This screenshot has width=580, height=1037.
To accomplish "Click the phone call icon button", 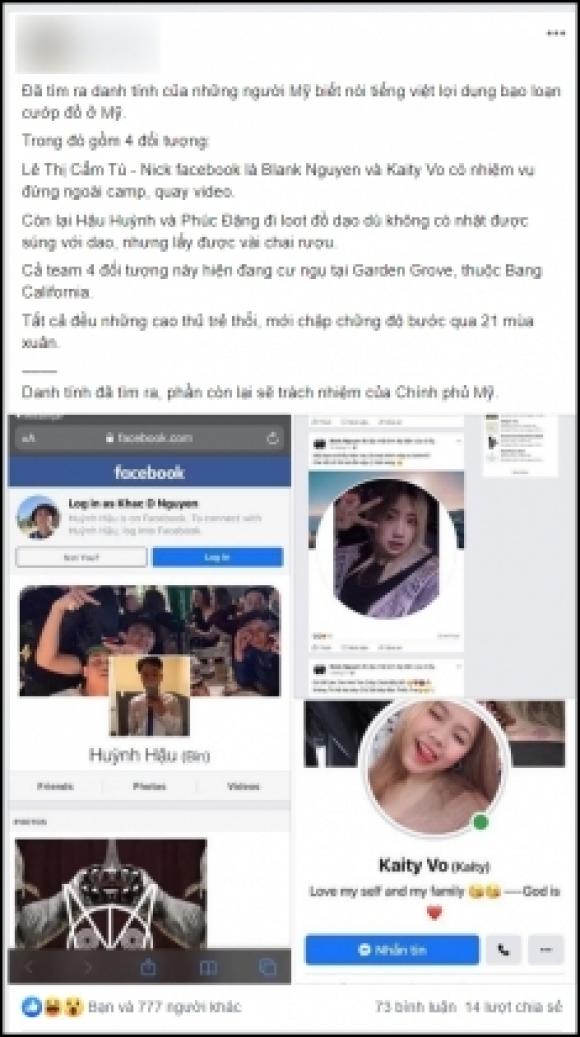I will click(503, 950).
